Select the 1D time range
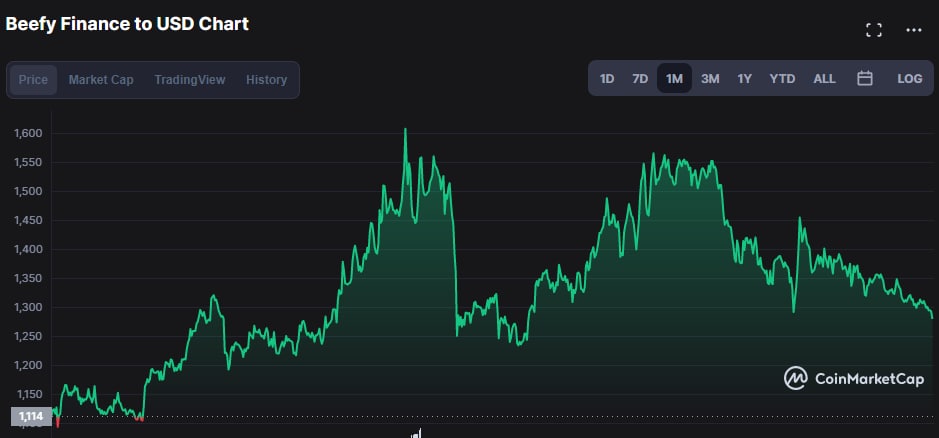939x438 pixels. pos(607,78)
